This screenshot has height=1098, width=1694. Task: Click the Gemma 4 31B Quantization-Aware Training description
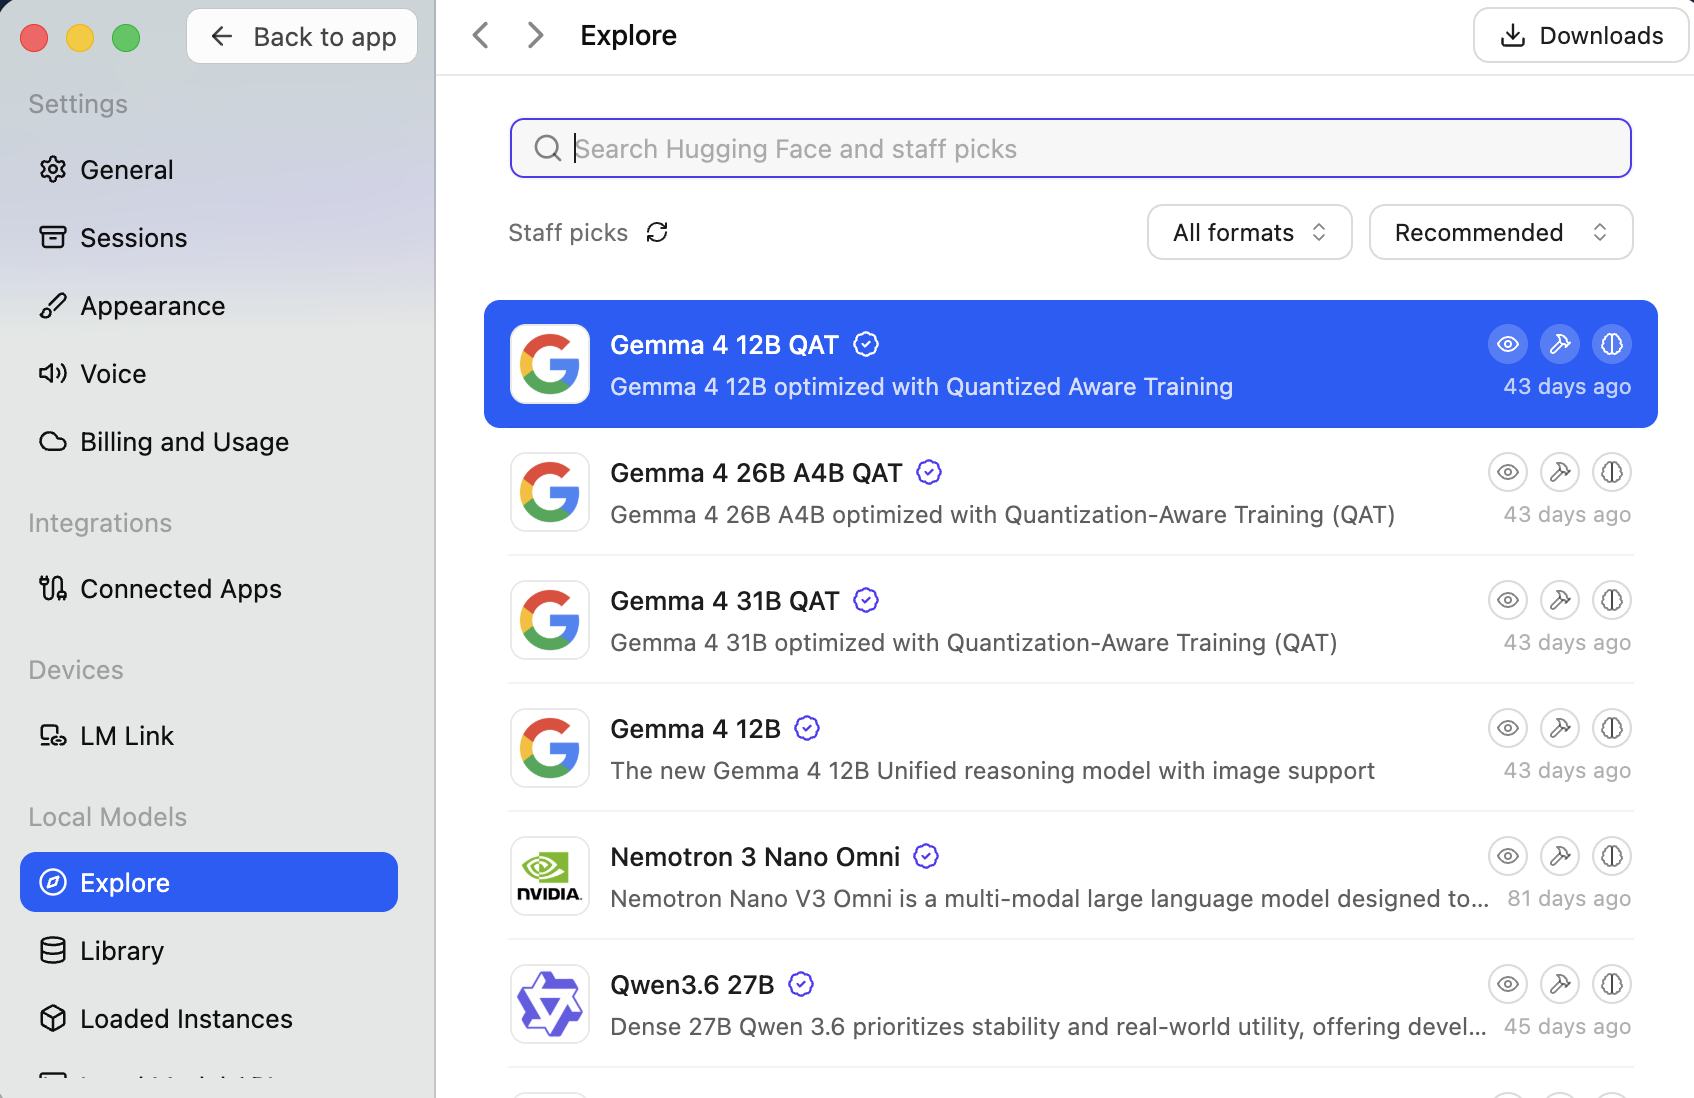pos(974,643)
